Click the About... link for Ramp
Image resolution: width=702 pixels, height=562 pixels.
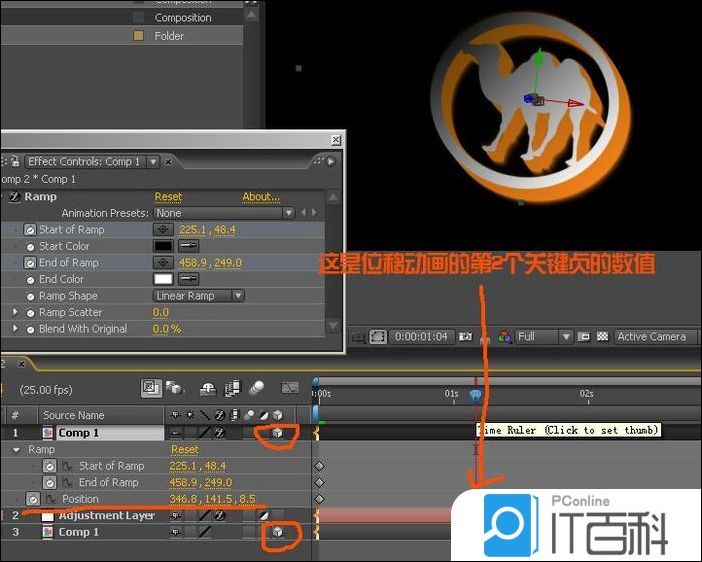[261, 197]
